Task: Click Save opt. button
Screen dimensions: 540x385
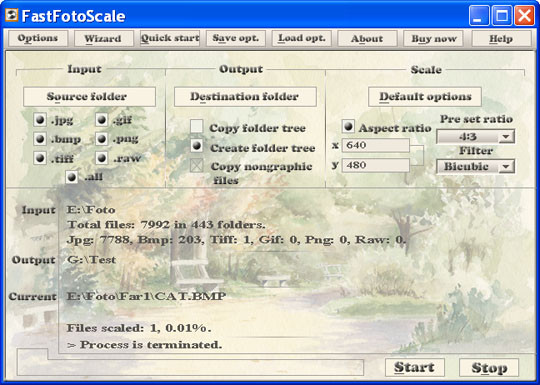Action: (x=236, y=38)
